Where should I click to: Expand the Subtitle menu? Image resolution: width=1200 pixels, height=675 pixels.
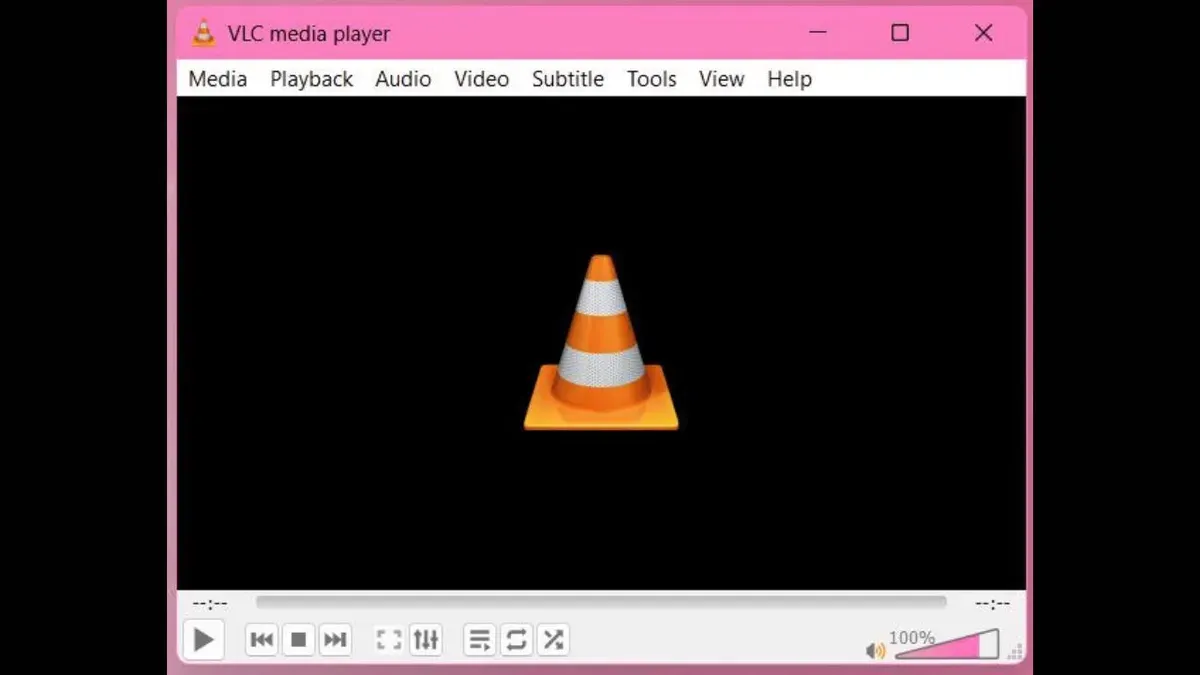567,79
